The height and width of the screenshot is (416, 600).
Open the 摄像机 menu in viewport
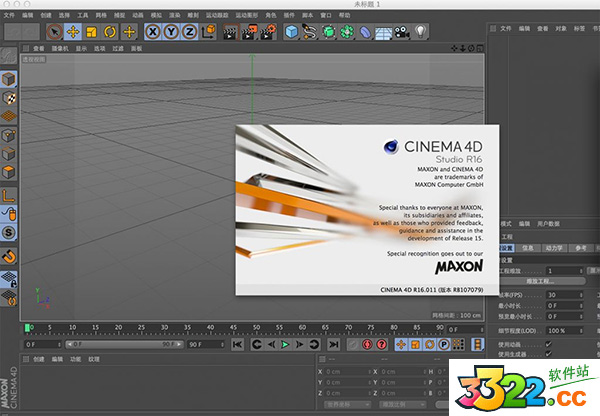61,47
